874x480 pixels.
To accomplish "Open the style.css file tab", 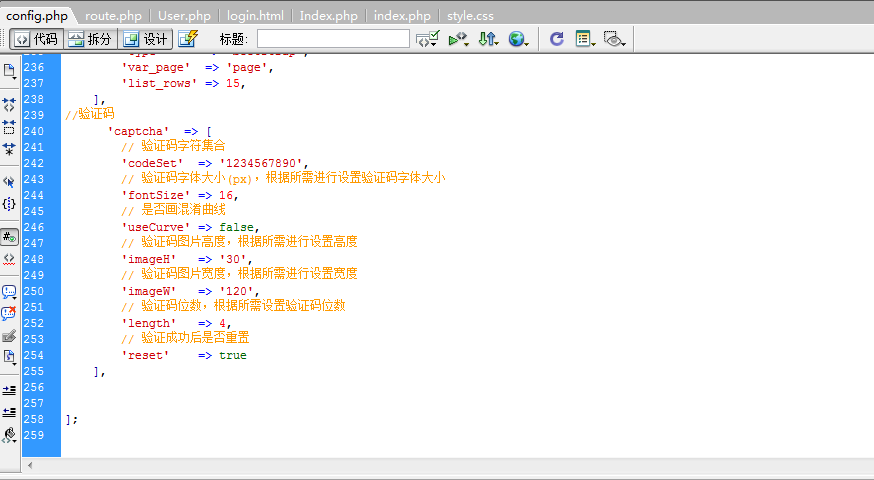I will (470, 16).
